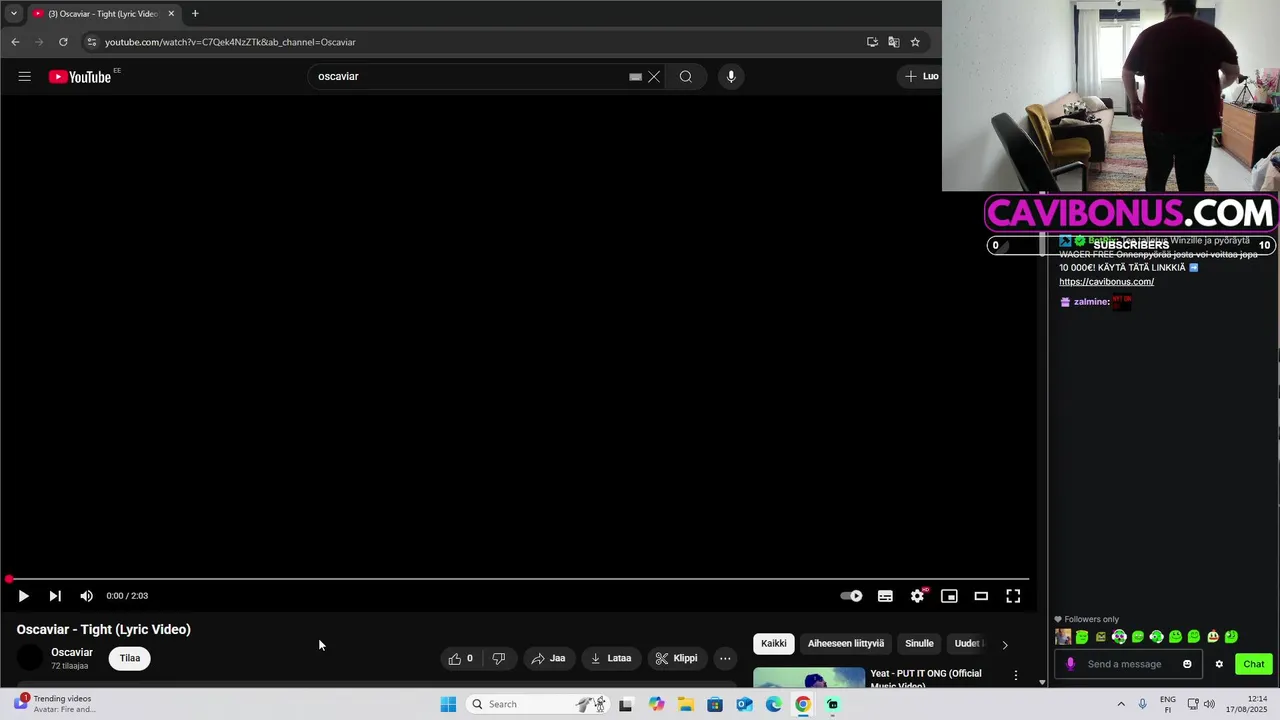Go back in the browser
The height and width of the screenshot is (720, 1280).
[15, 42]
